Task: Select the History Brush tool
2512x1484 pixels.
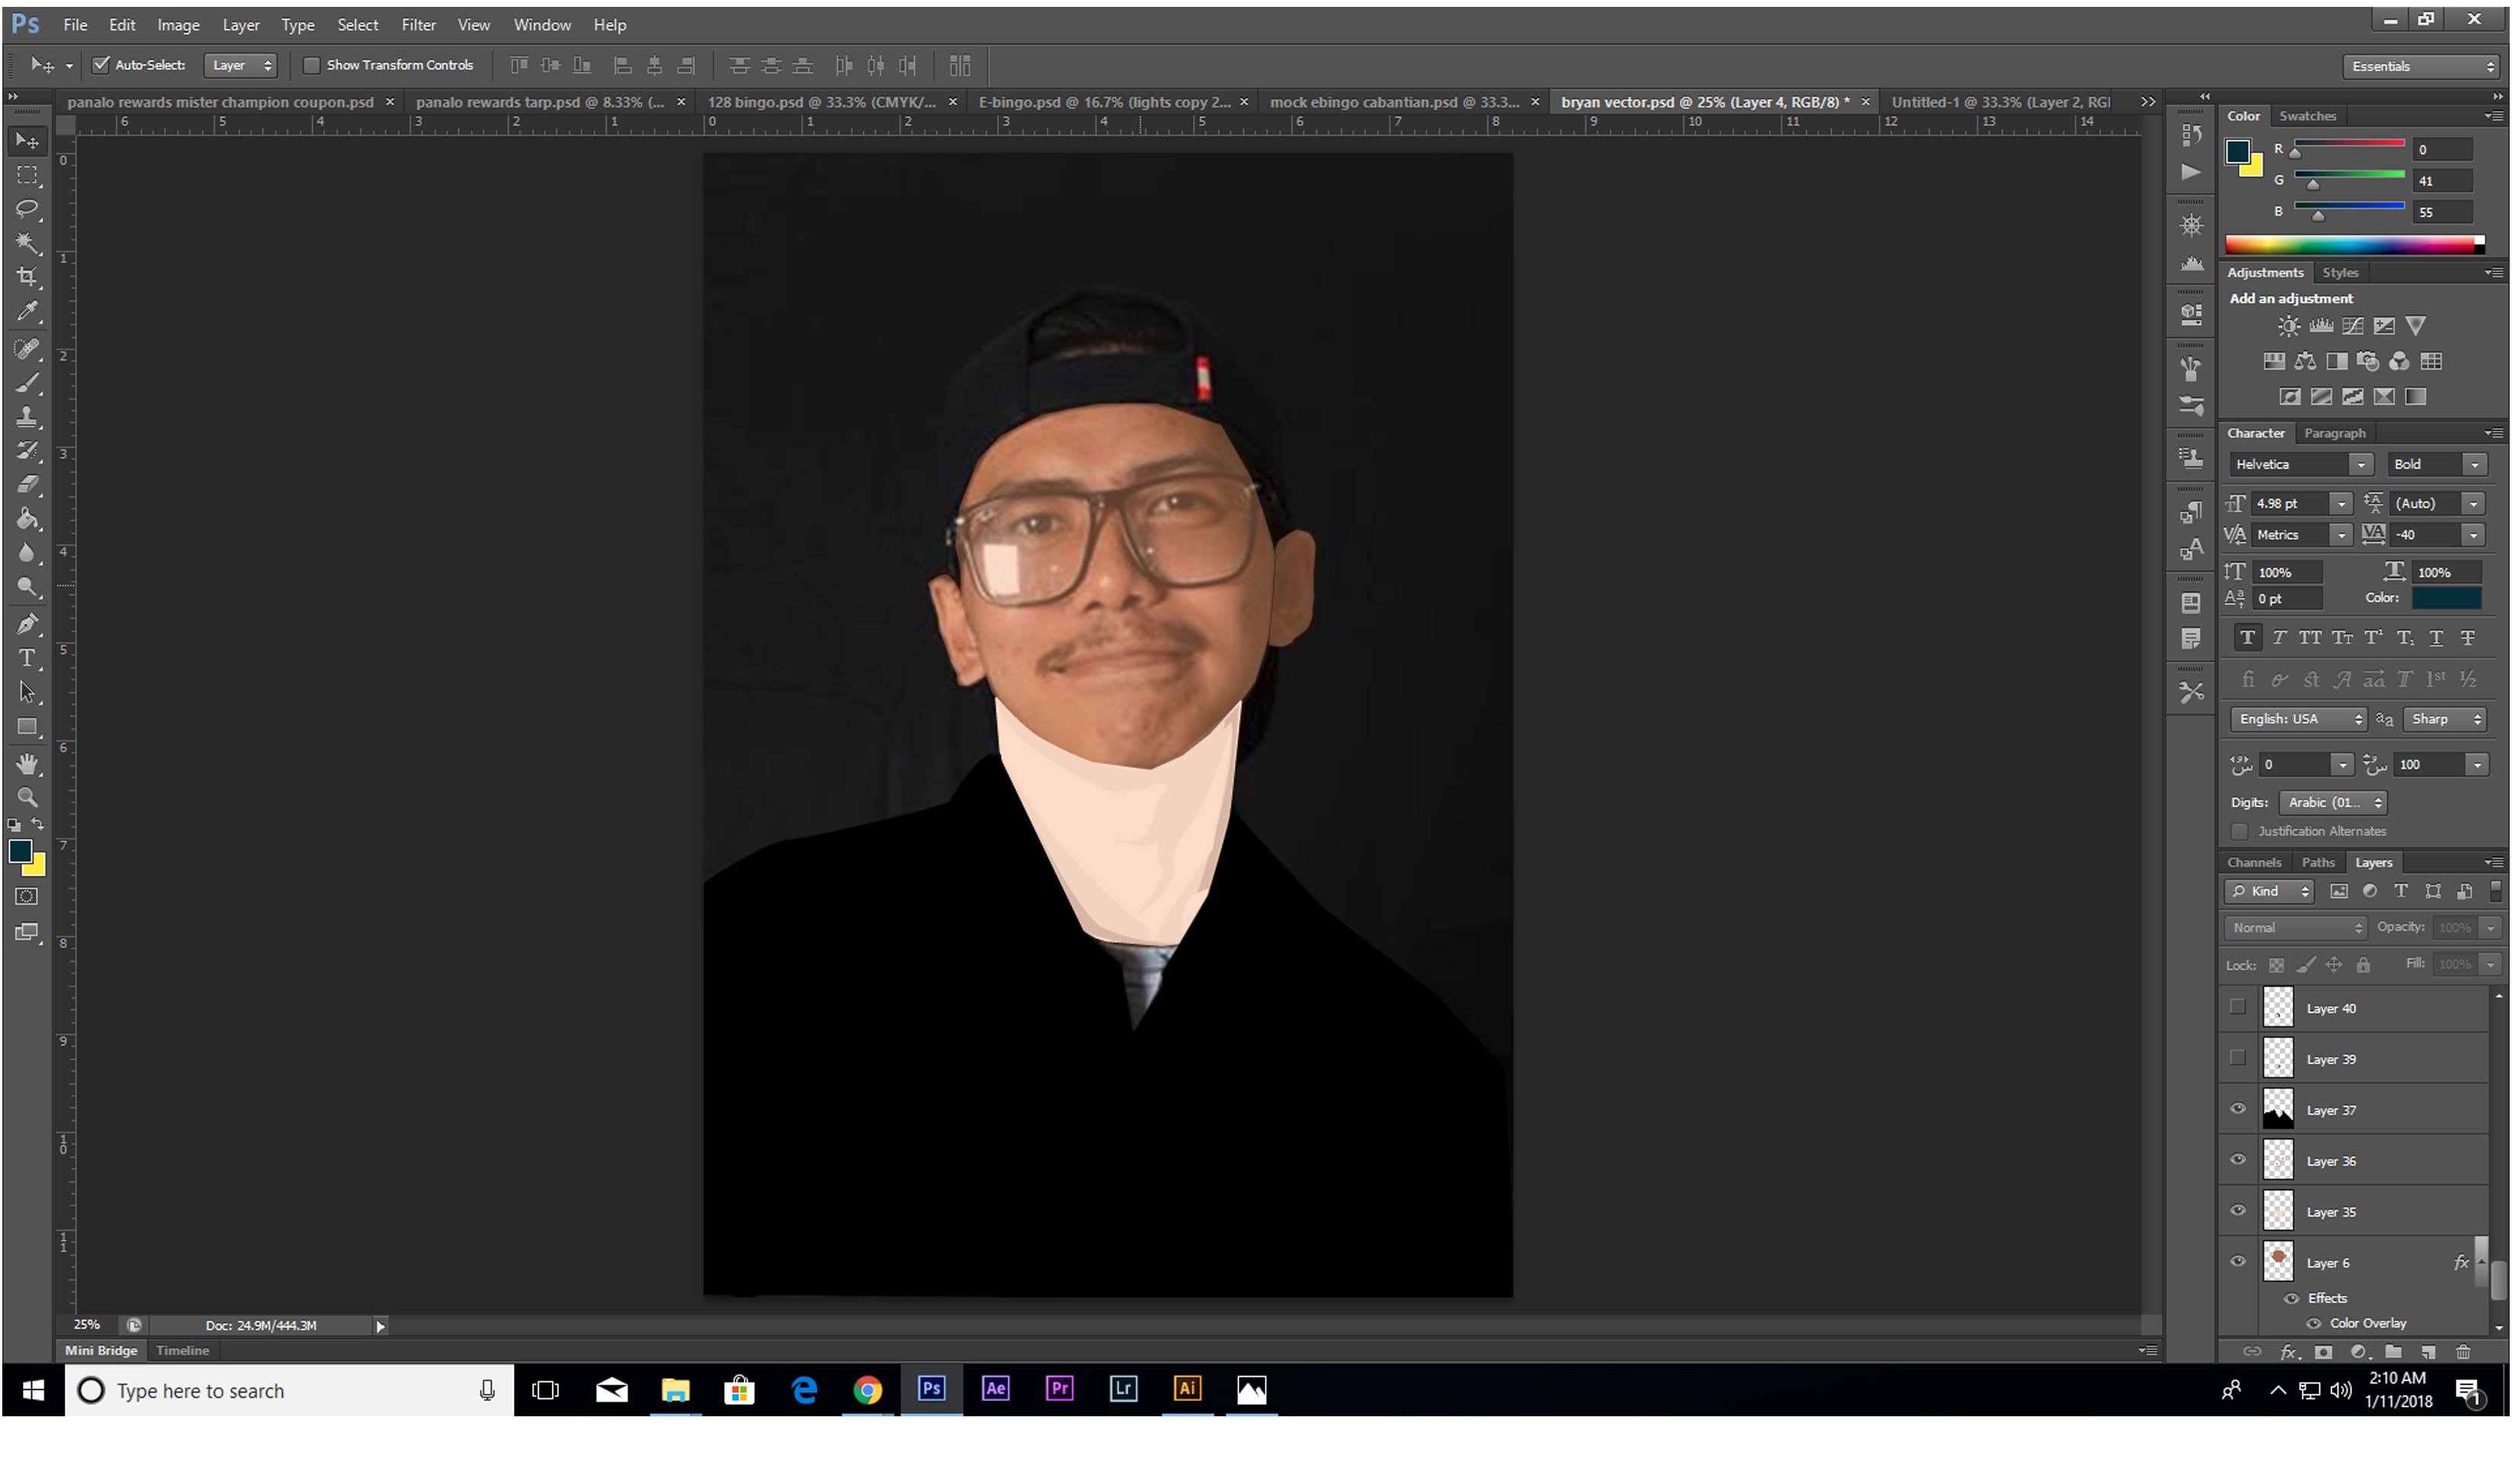Action: click(27, 451)
